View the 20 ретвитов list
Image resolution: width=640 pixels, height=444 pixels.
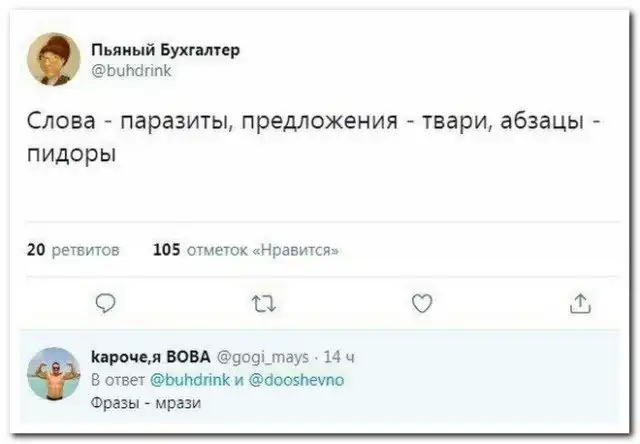click(72, 250)
